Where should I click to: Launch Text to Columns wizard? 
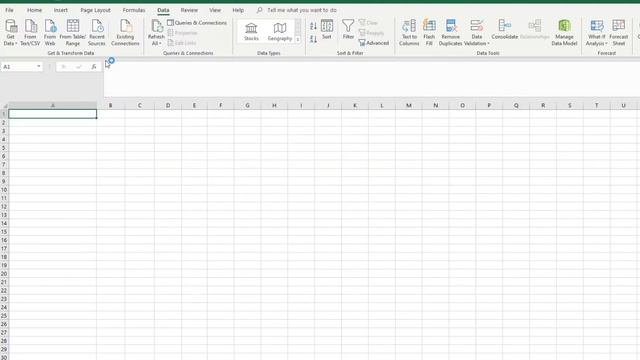(409, 32)
